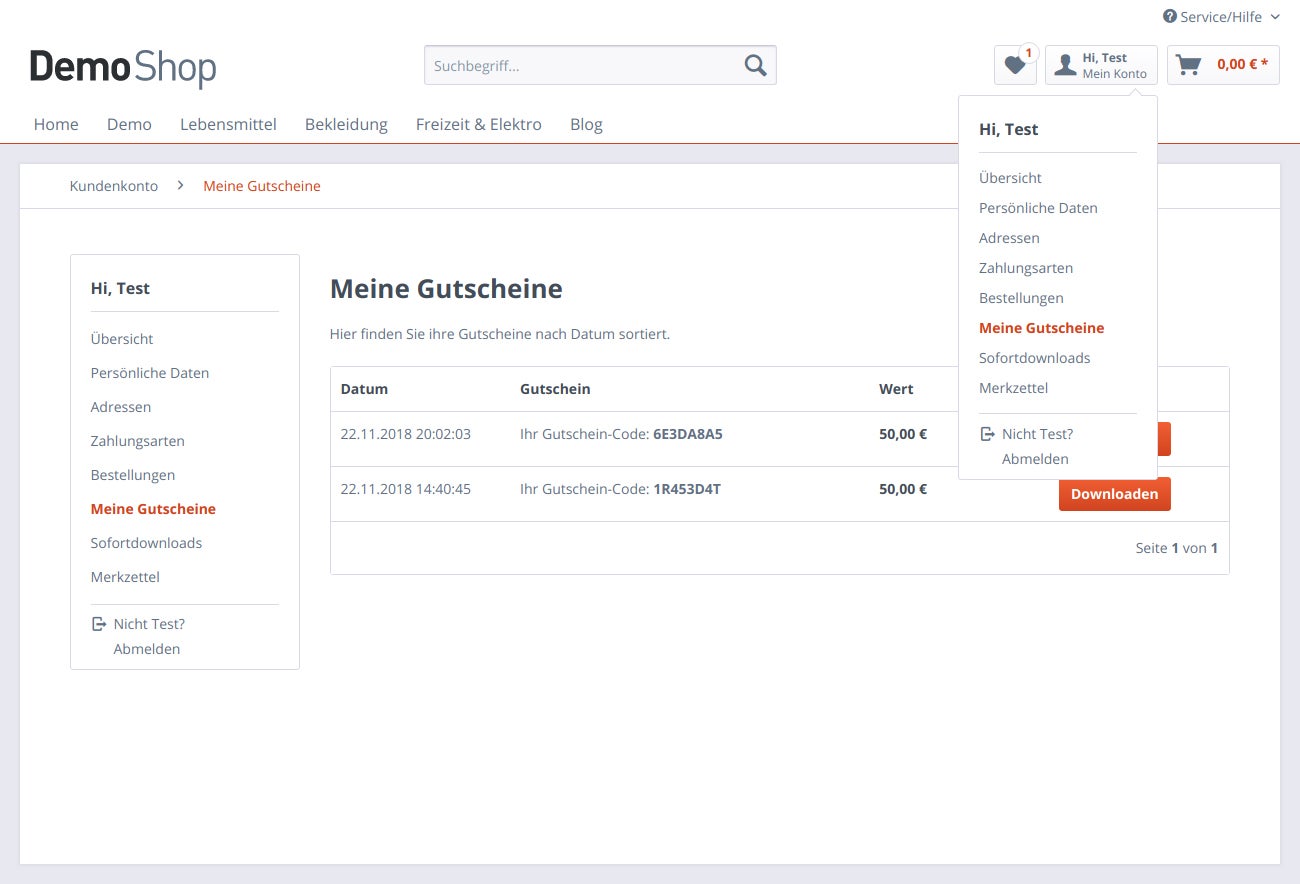The width and height of the screenshot is (1300, 884).
Task: Open the Blog navigation item
Action: click(586, 124)
